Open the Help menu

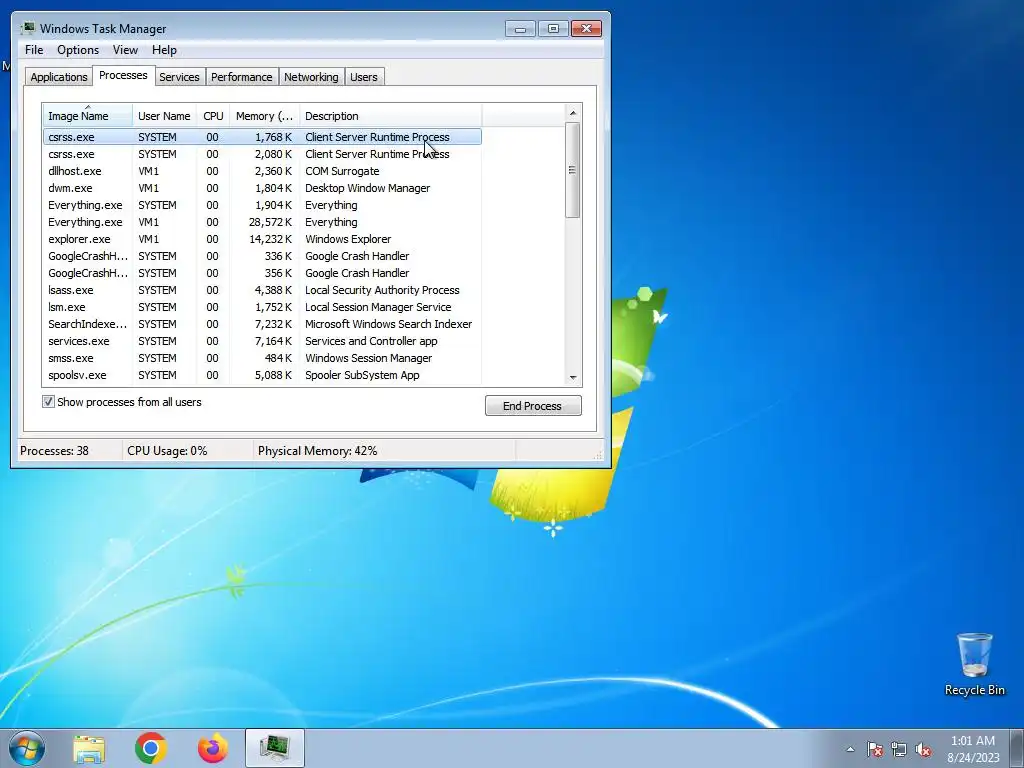coord(164,50)
